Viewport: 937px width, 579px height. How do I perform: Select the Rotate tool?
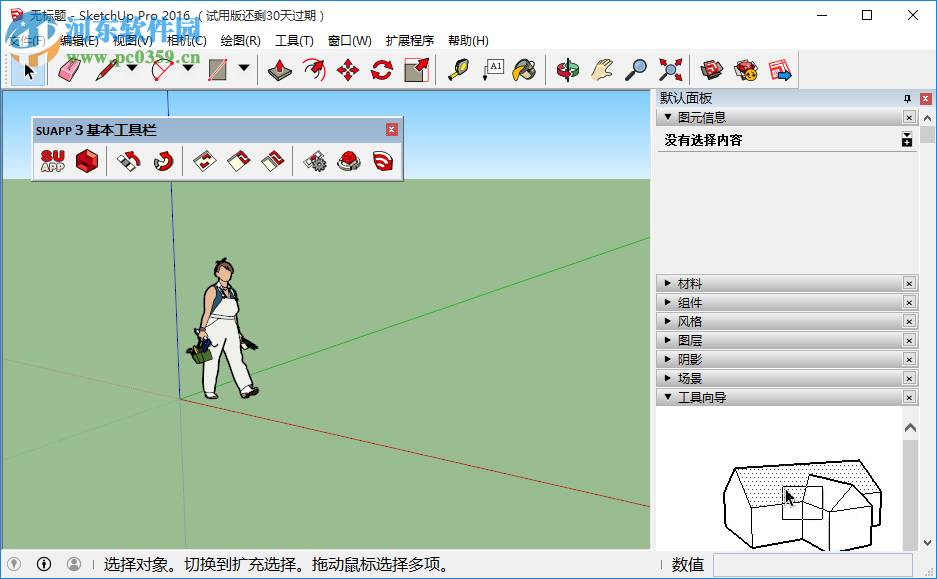coord(380,69)
